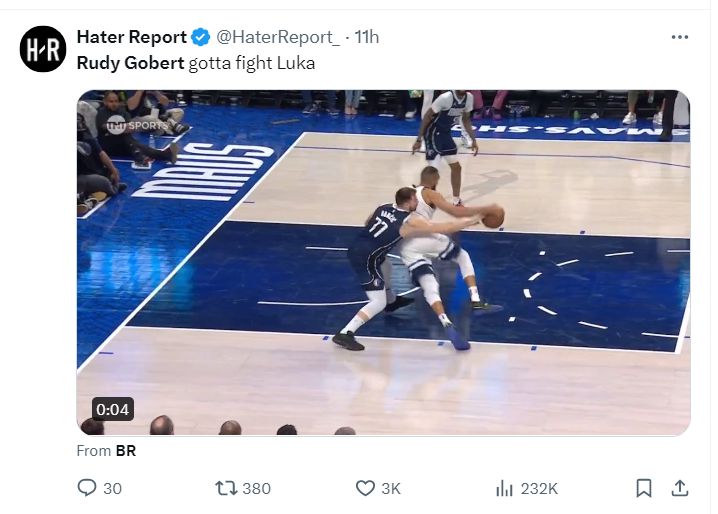Viewport: 718px width, 514px height.
Task: Like the post with the heart icon
Action: point(366,488)
